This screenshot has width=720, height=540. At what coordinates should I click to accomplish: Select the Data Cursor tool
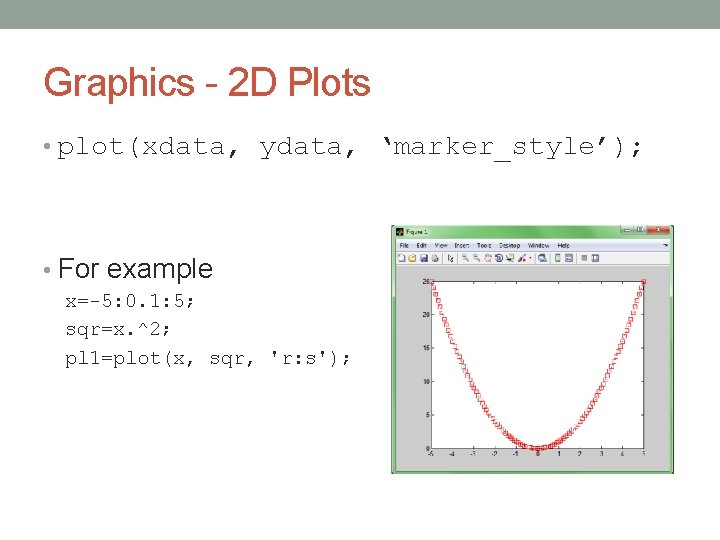click(x=510, y=258)
